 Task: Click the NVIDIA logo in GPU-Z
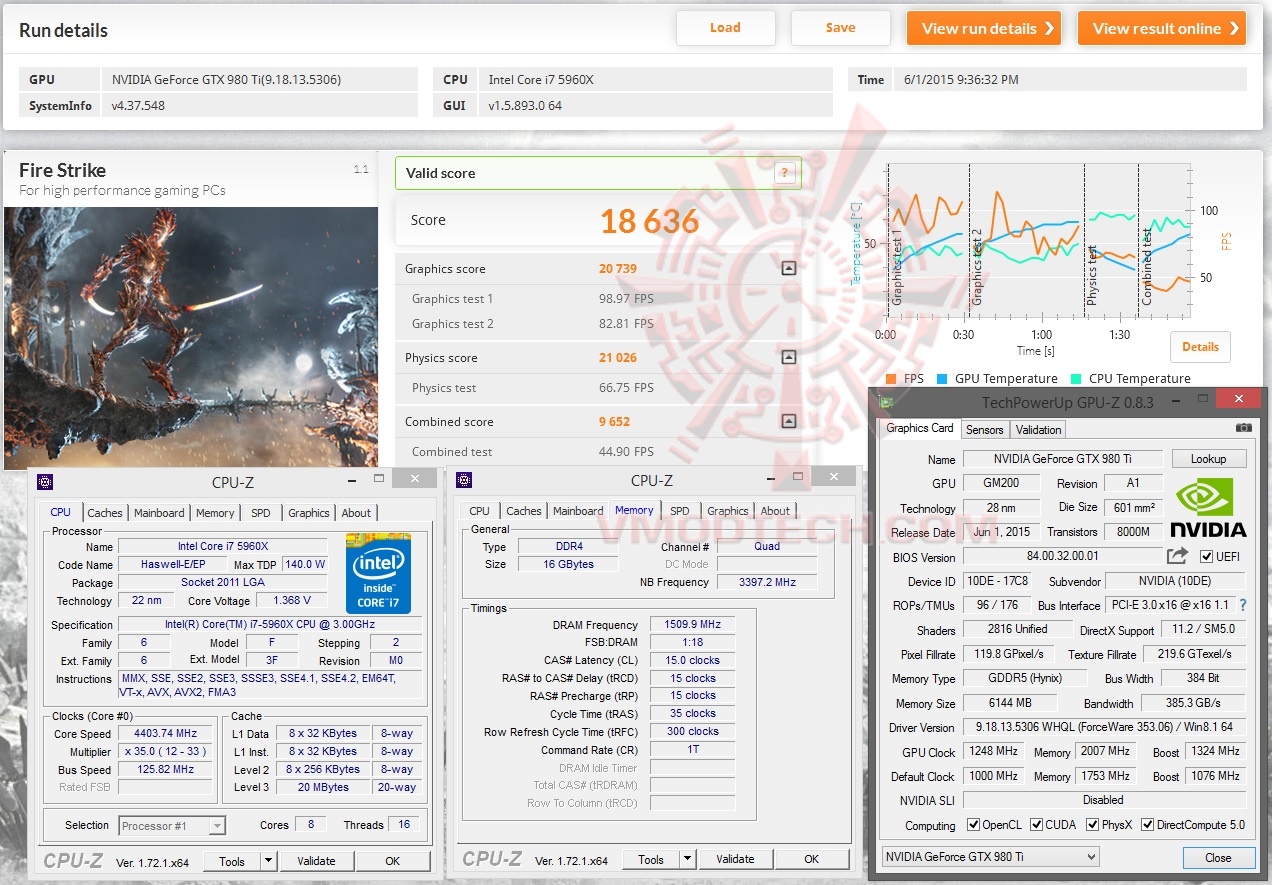click(x=1209, y=507)
